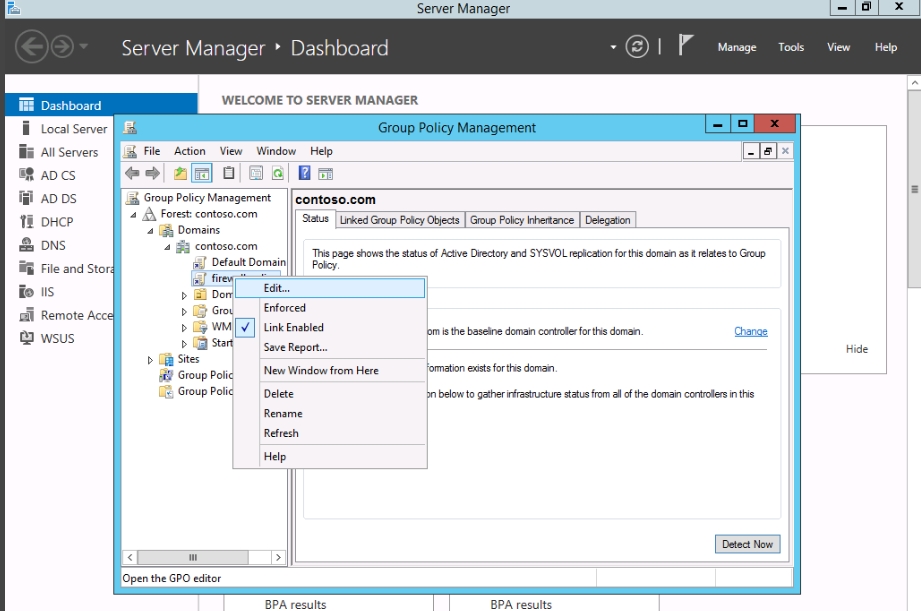This screenshot has width=921, height=611.
Task: Expand the tree node starting with 'Start'
Action: (x=184, y=344)
